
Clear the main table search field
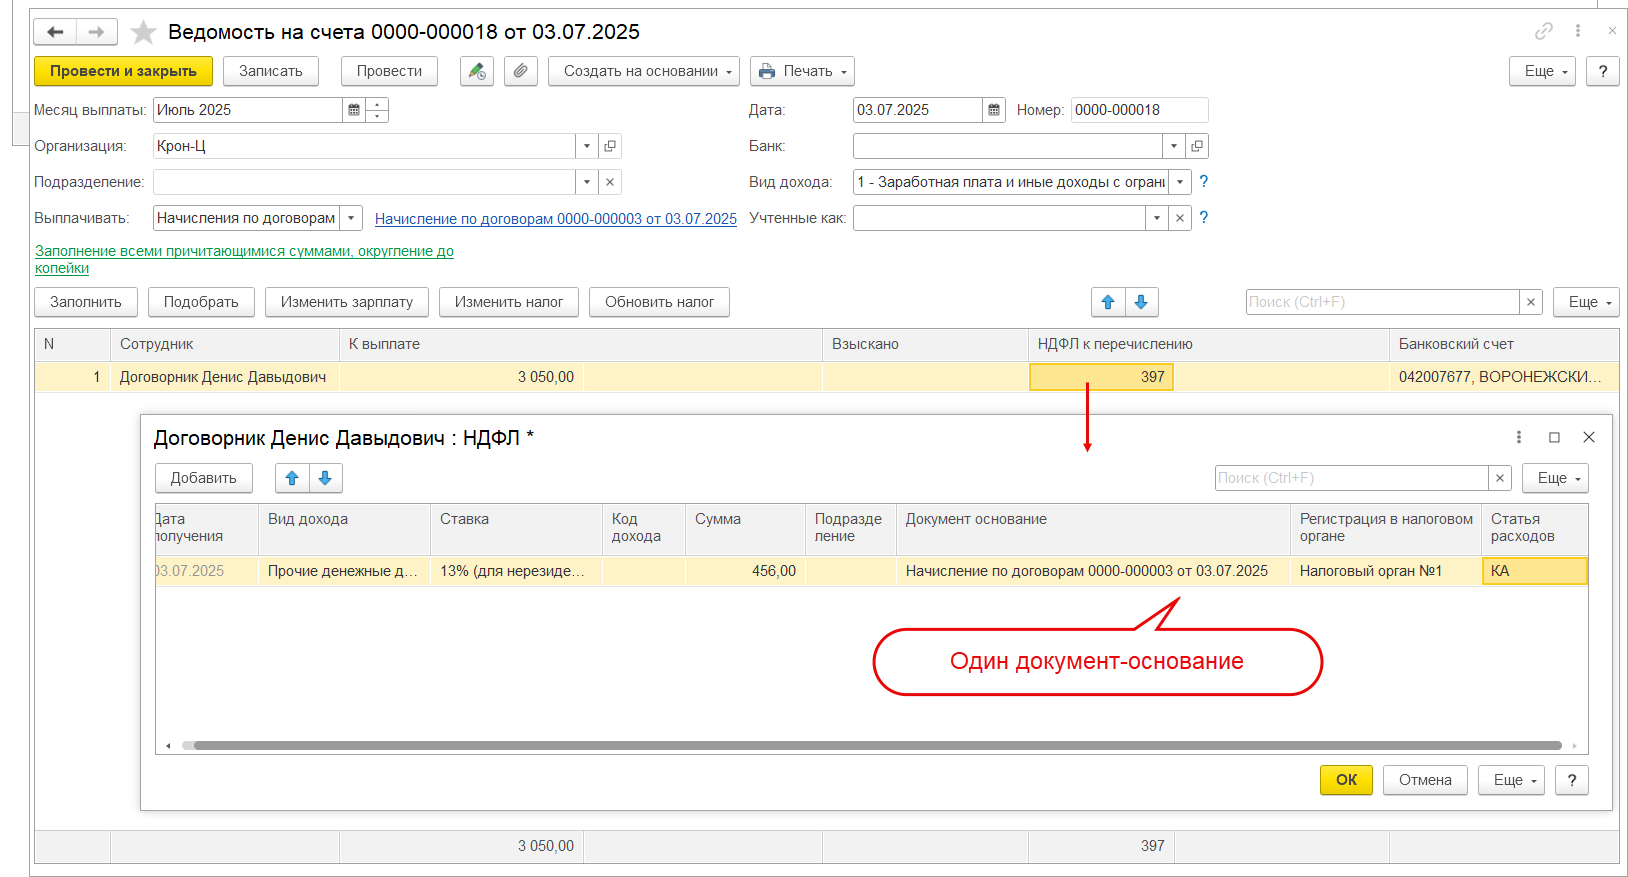coord(1531,302)
